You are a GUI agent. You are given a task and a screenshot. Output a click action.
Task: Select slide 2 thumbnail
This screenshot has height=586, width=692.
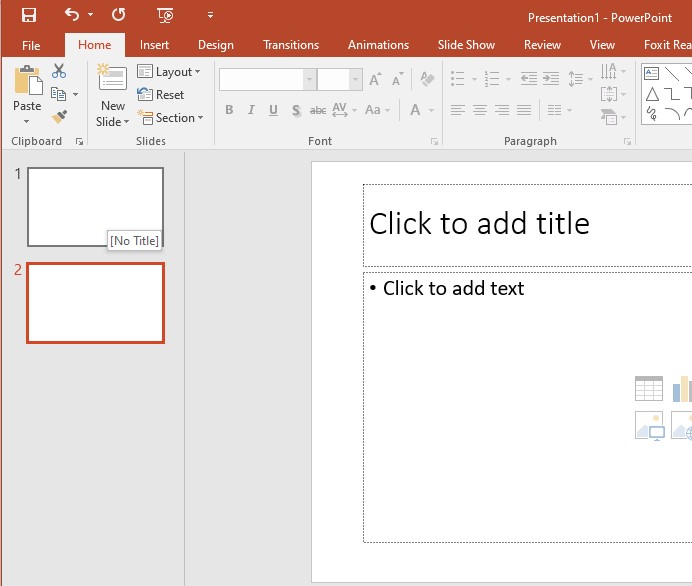(95, 303)
